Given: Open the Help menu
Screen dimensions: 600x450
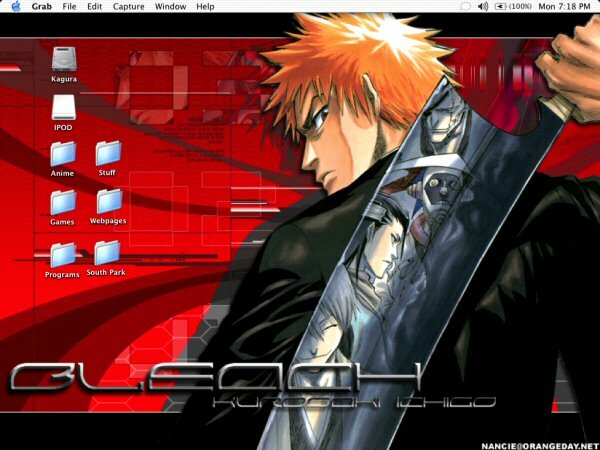Looking at the screenshot, I should 205,7.
